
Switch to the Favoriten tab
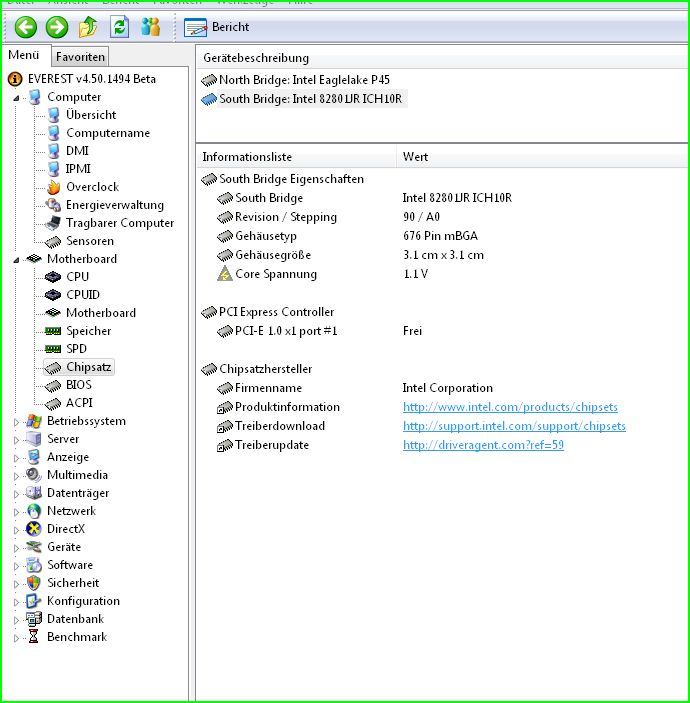tap(80, 57)
